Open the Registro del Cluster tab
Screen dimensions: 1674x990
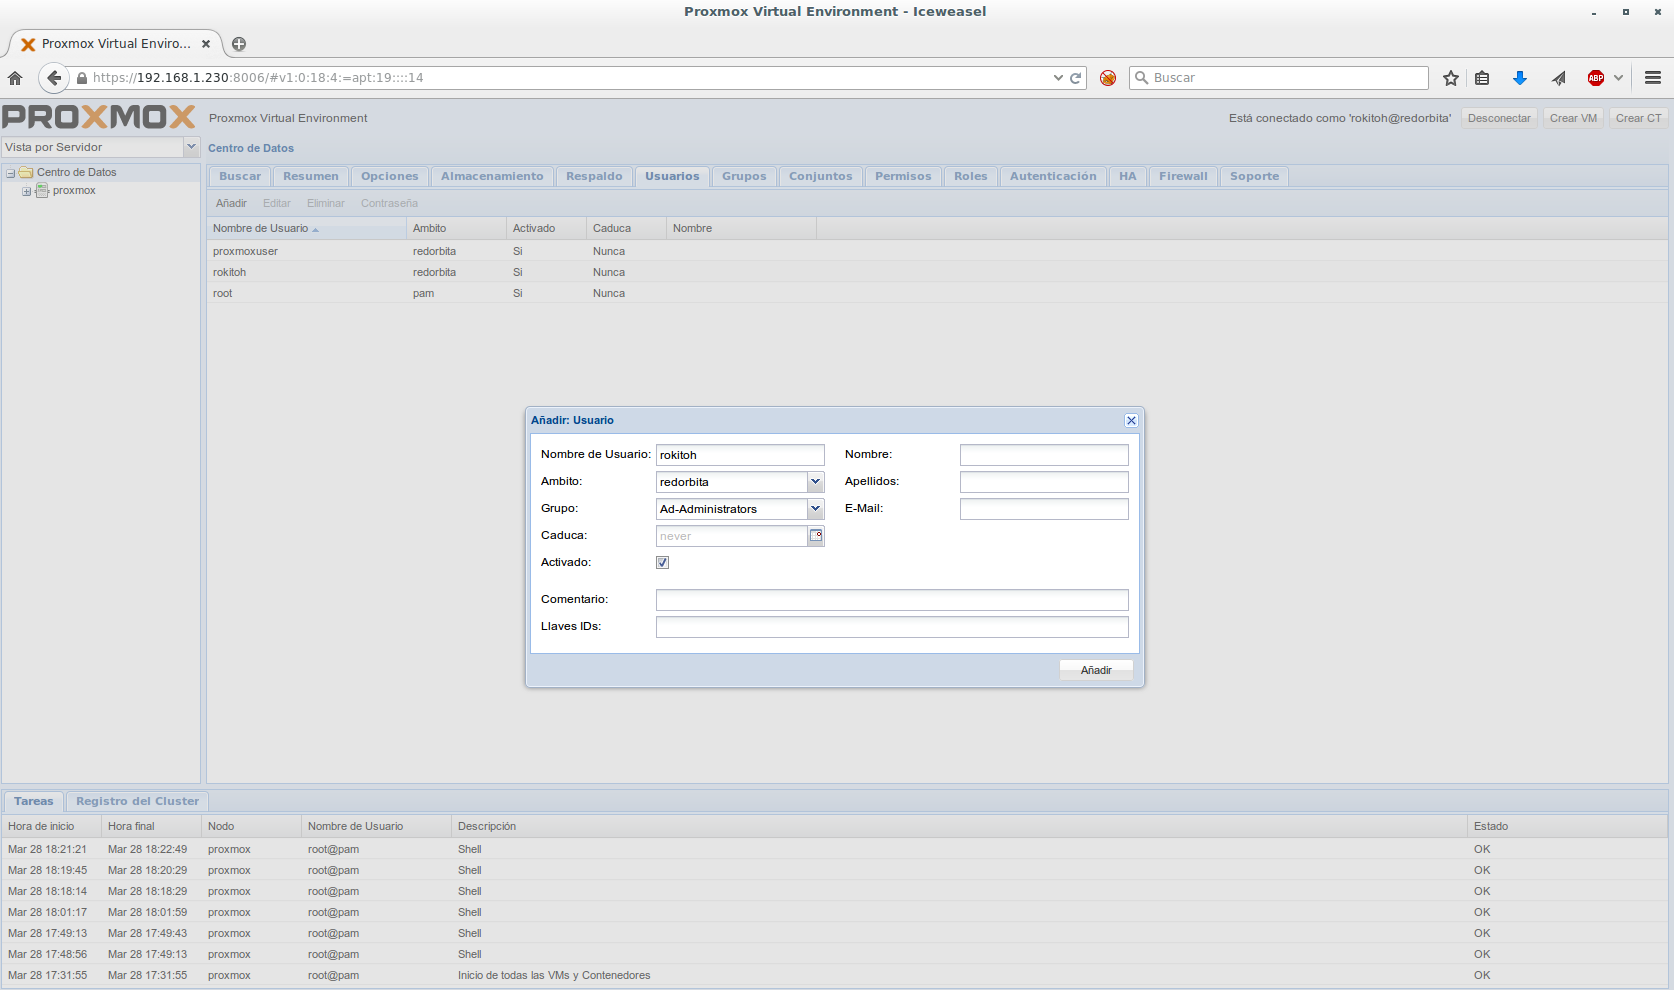tap(137, 801)
